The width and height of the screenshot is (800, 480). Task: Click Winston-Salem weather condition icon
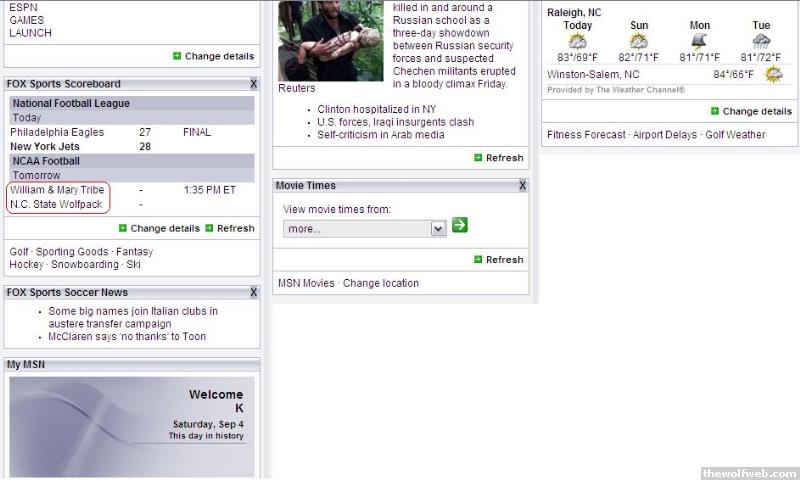click(x=773, y=75)
